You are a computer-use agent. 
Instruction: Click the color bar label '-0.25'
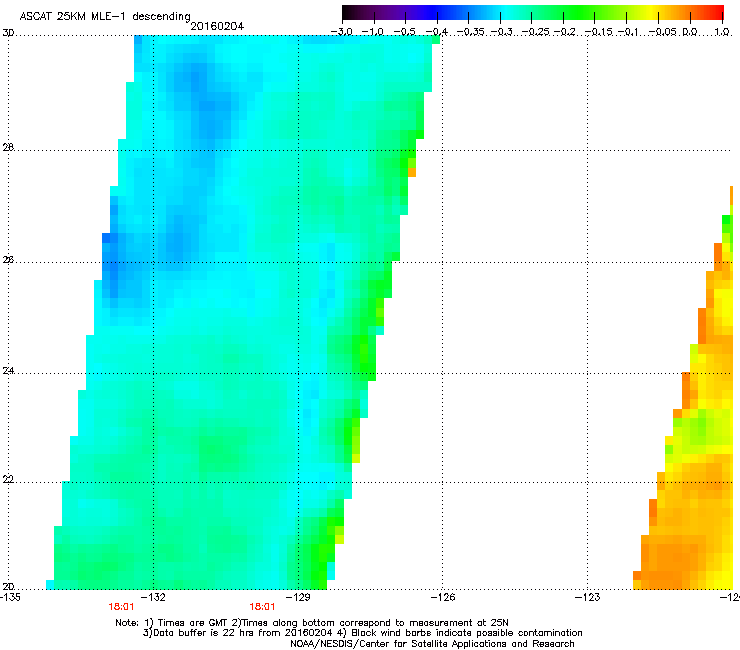click(x=536, y=32)
